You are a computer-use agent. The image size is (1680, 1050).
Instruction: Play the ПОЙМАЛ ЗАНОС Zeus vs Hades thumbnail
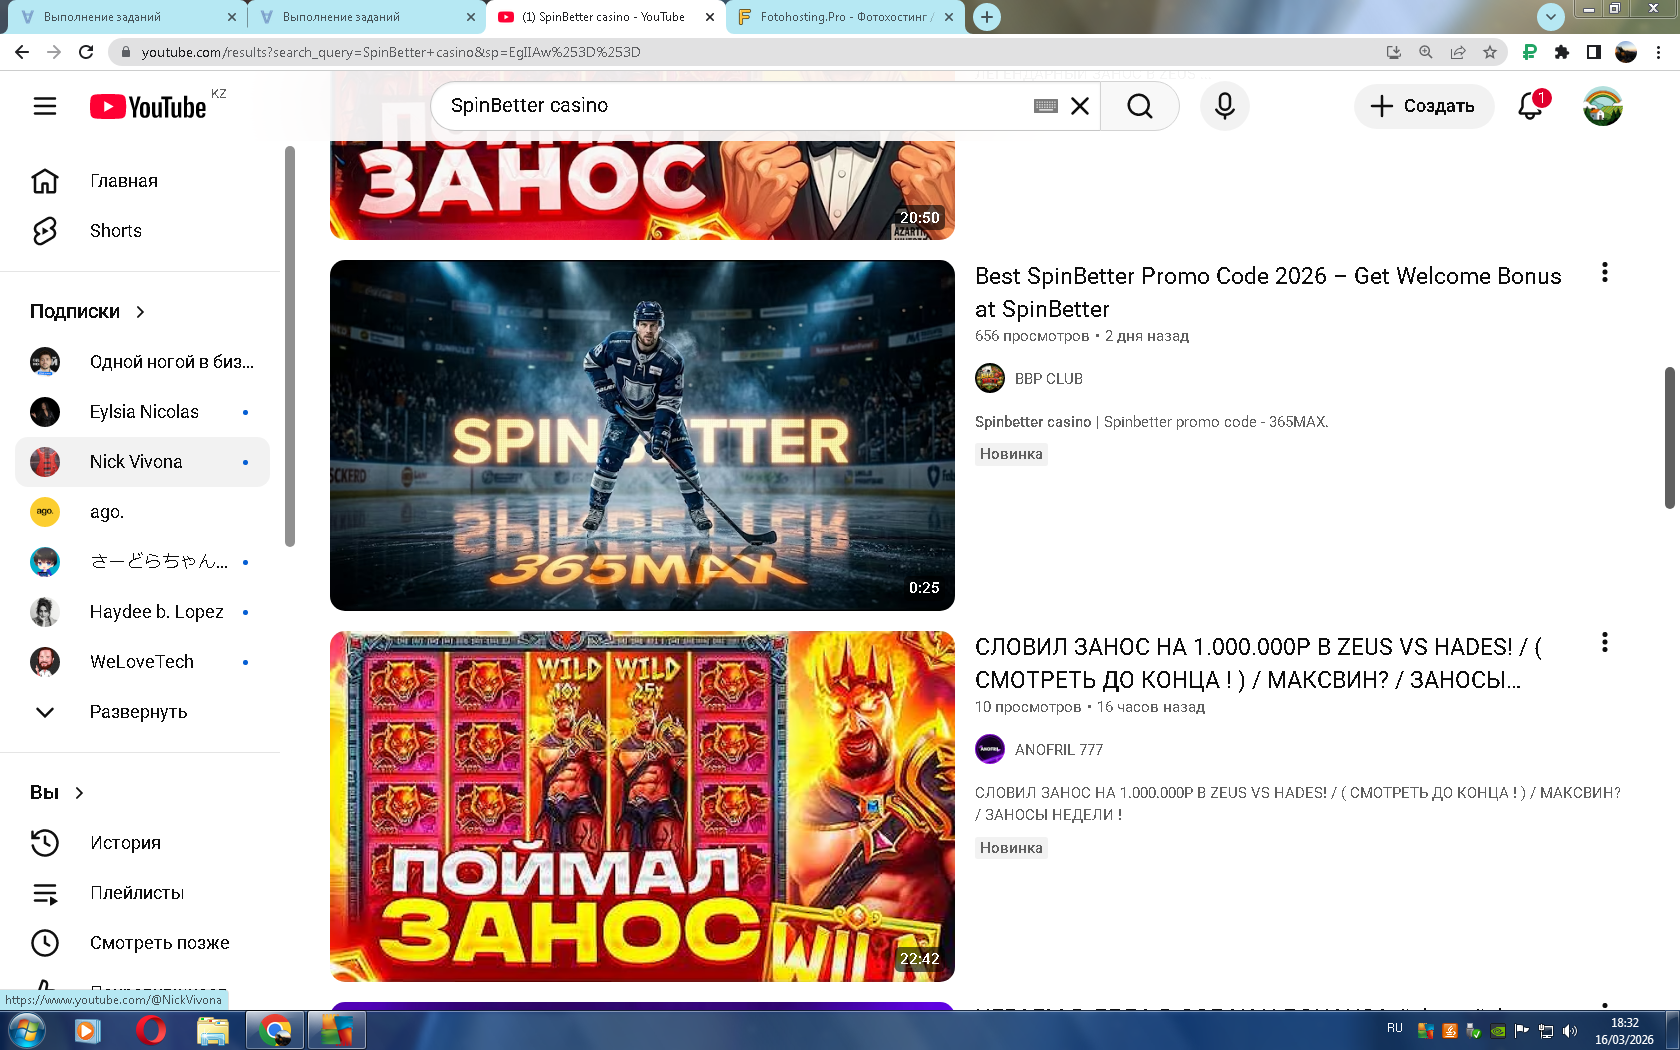(642, 806)
